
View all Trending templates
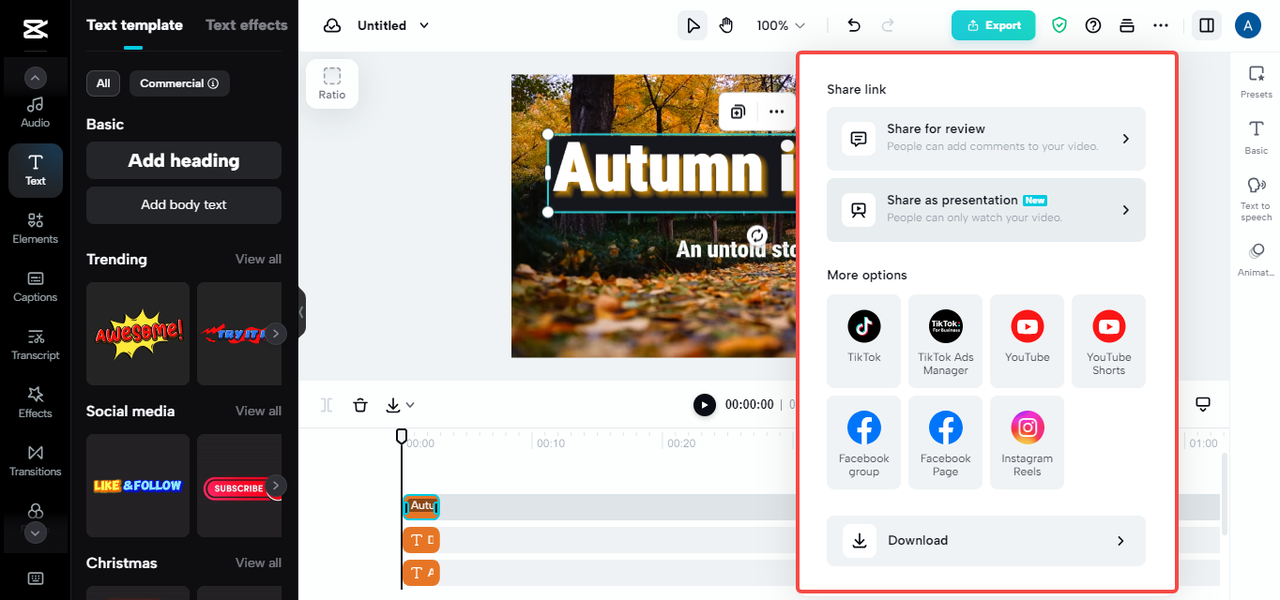(x=258, y=259)
